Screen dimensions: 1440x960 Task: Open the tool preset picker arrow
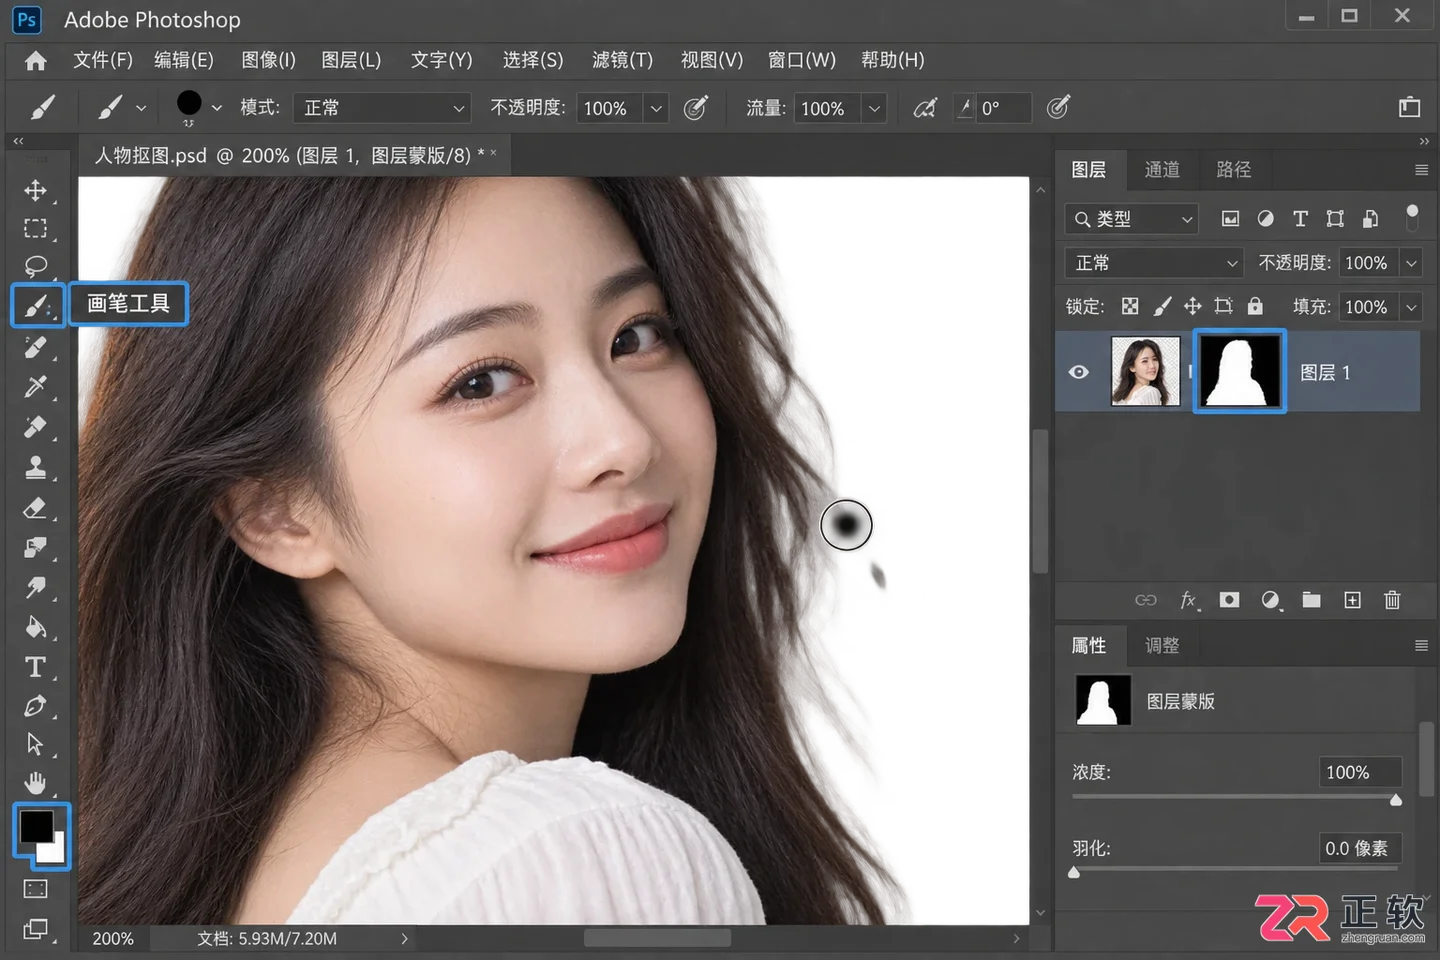(x=140, y=108)
